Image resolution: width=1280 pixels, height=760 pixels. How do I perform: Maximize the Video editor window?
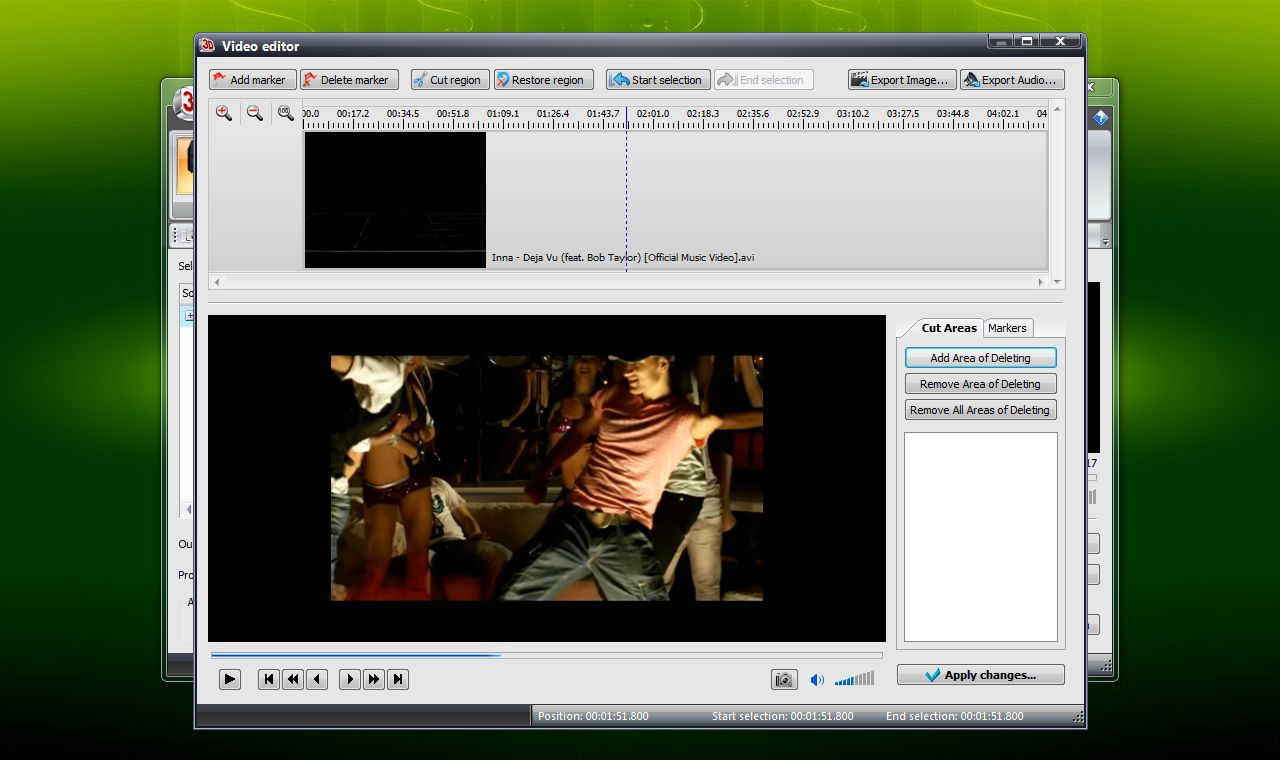1027,41
